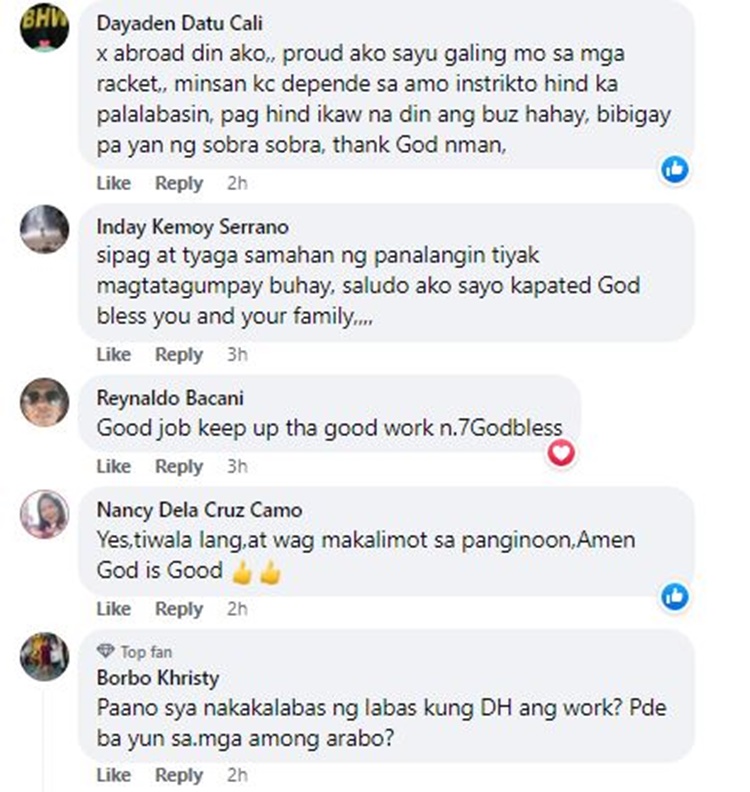Click the 3h timestamp on Inday's comment
The image size is (750, 792).
(237, 354)
